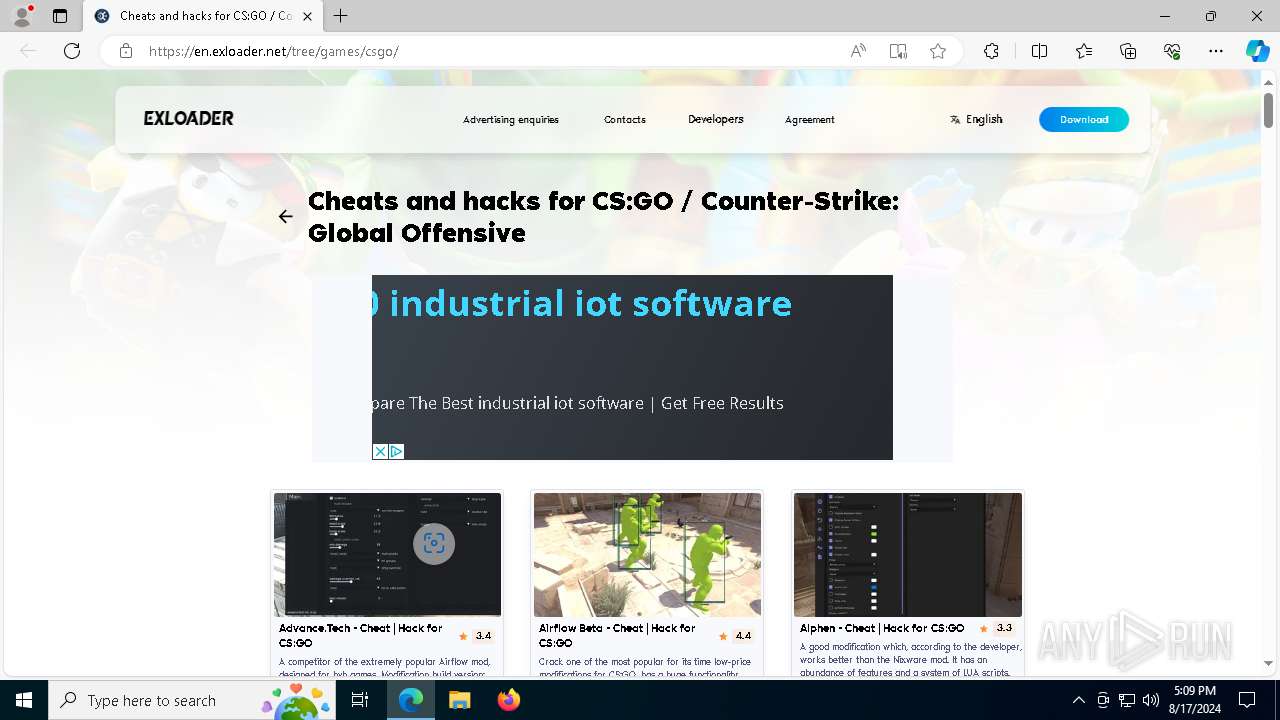Image resolution: width=1280 pixels, height=720 pixels.
Task: Go to the EXLOADER home logo
Action: [188, 118]
